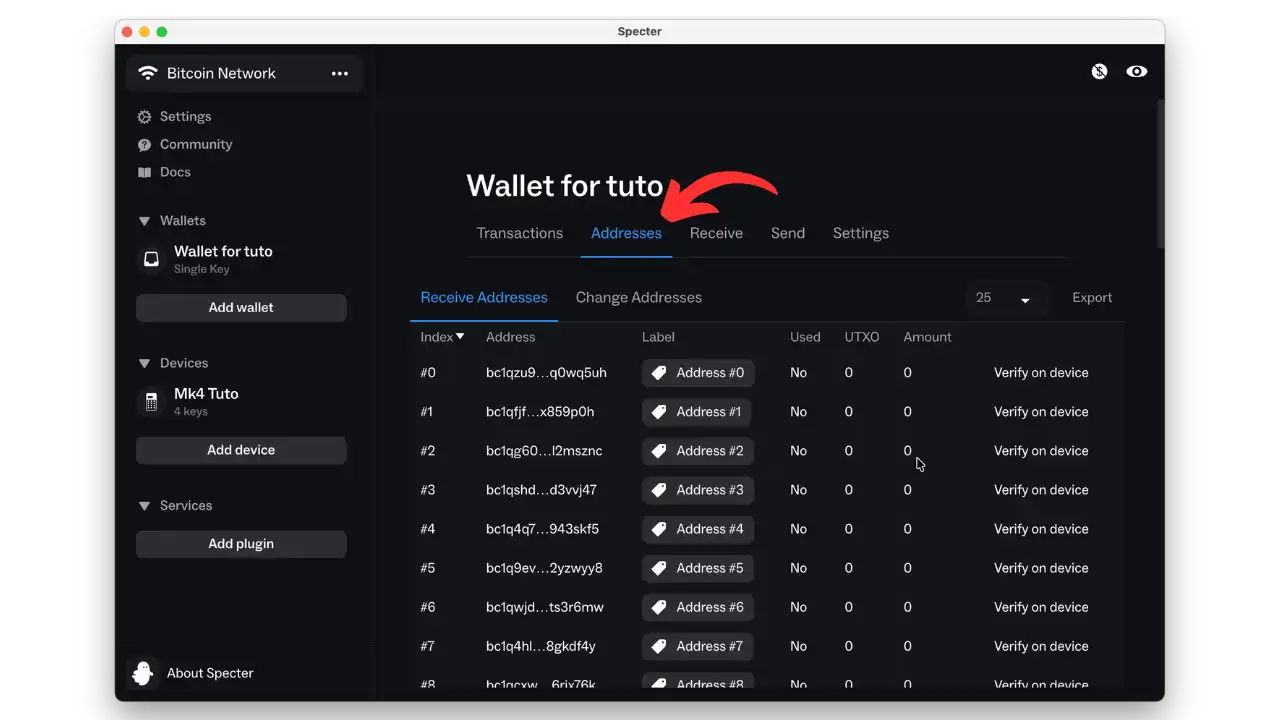
Task: Select the Addresses tab
Action: tap(626, 233)
